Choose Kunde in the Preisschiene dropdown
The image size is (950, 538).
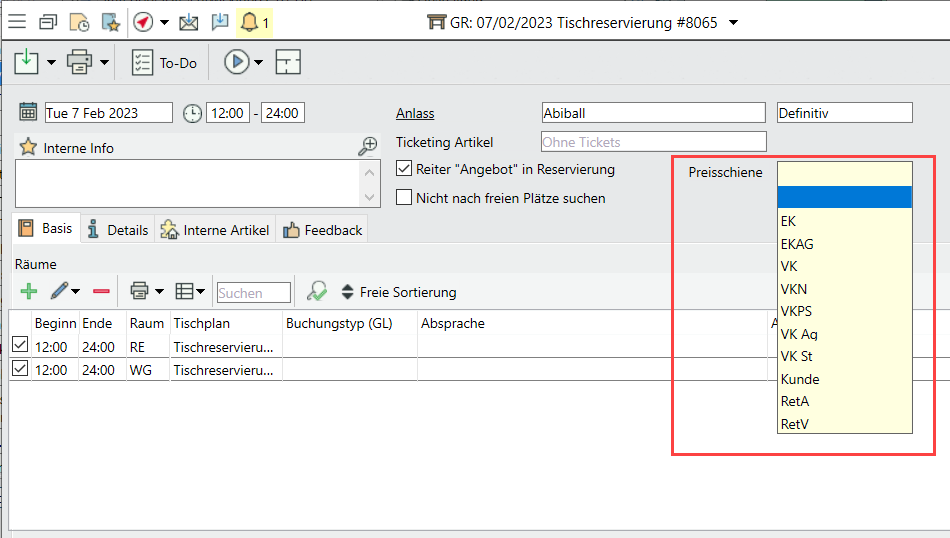pyautogui.click(x=800, y=379)
